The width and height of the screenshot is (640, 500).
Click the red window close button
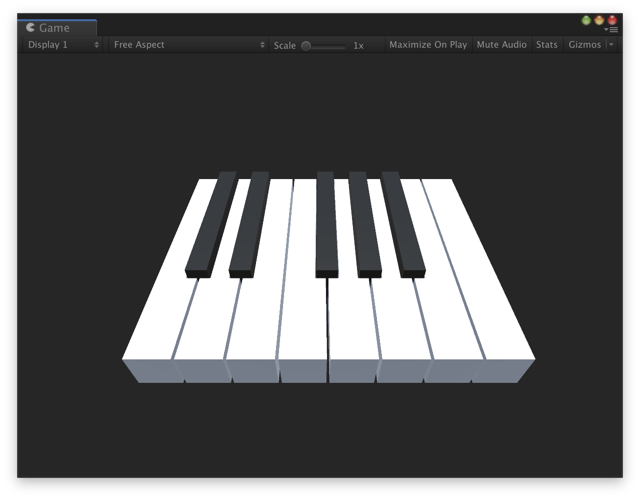point(612,20)
